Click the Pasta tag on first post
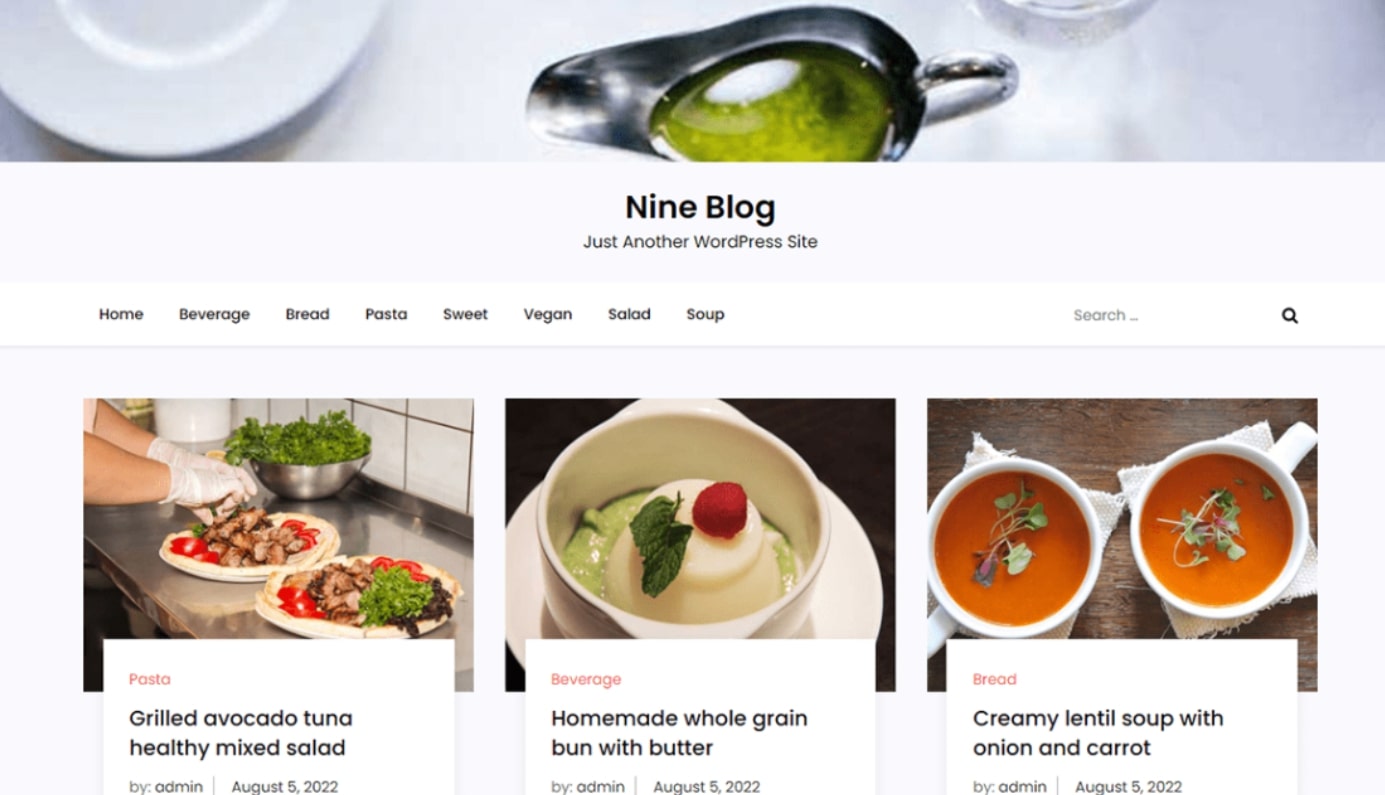 pyautogui.click(x=150, y=679)
